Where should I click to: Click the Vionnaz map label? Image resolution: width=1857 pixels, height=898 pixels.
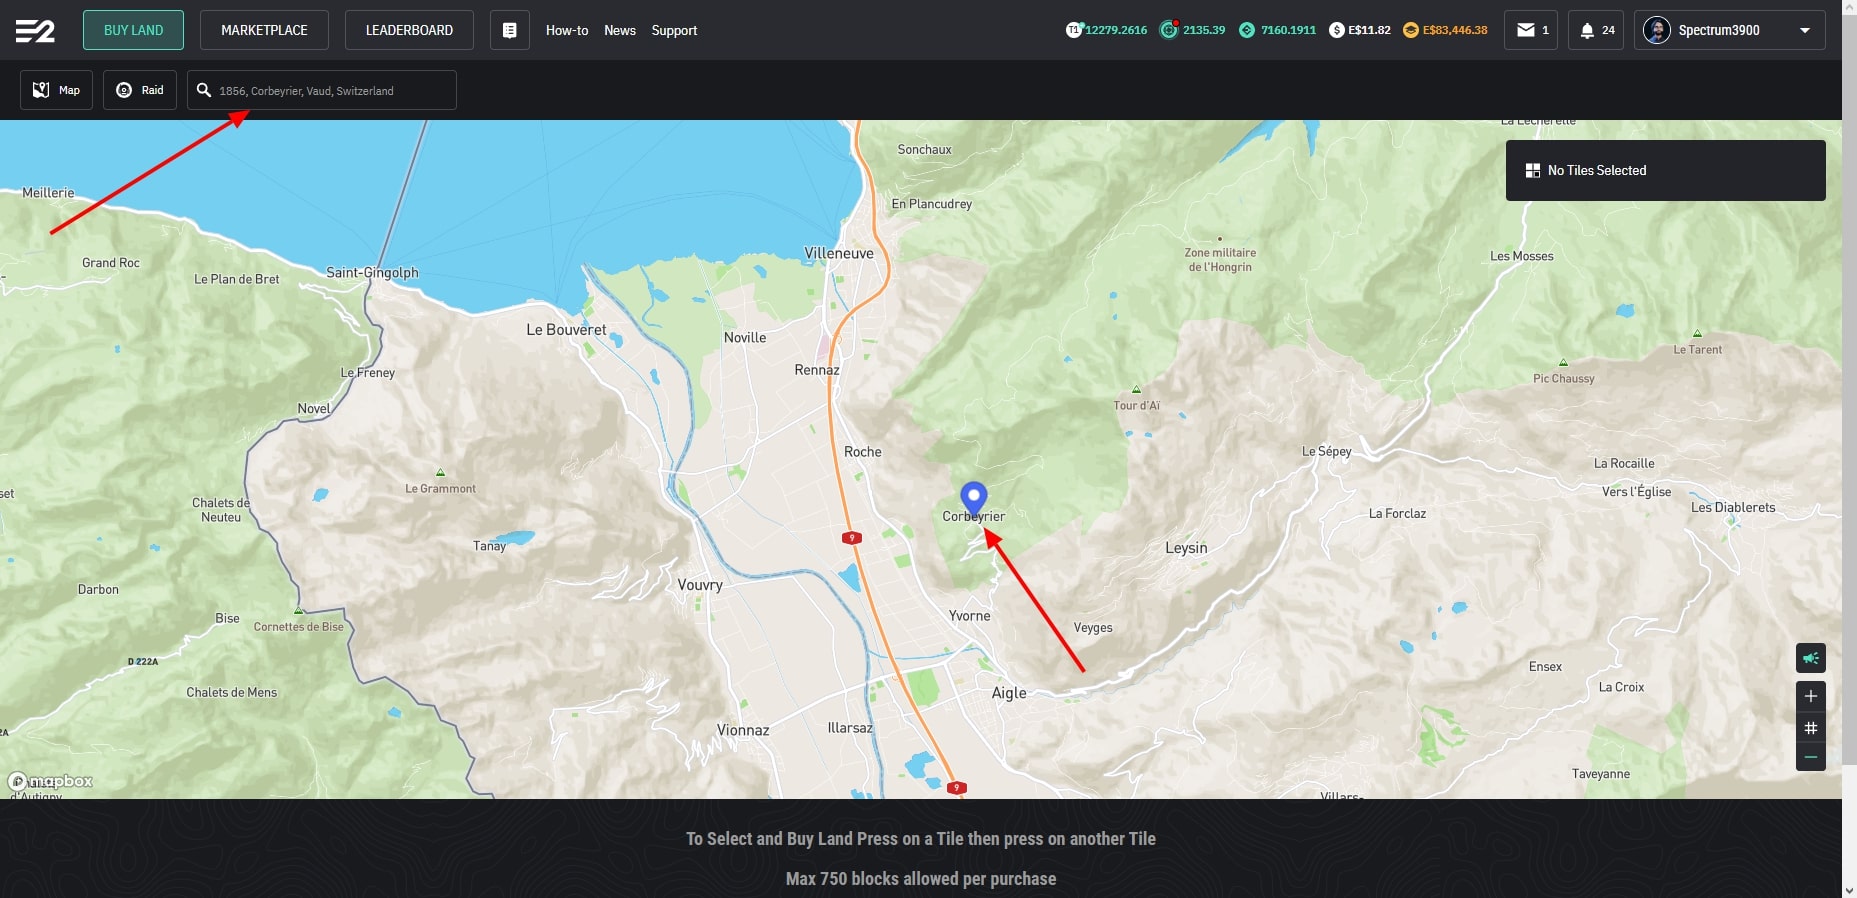(743, 731)
